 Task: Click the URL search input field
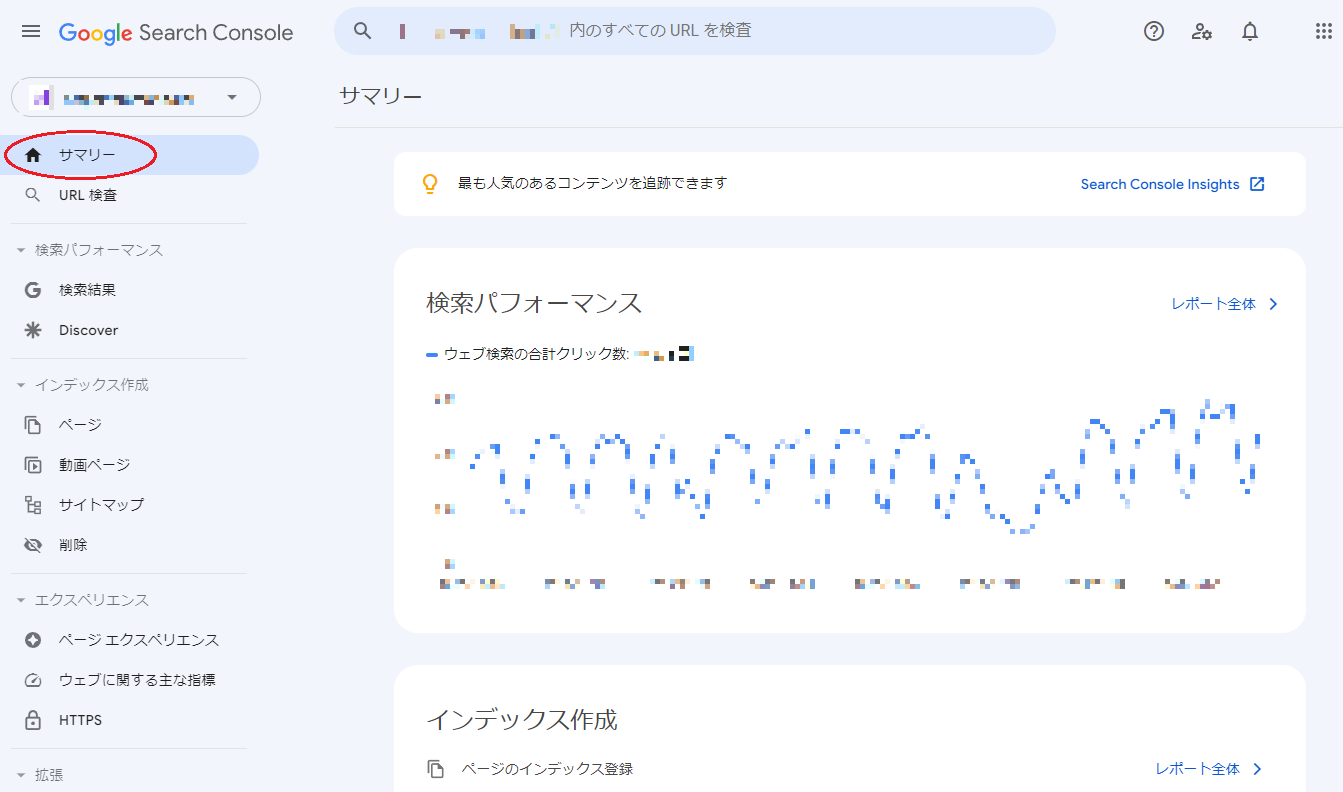pyautogui.click(x=700, y=31)
